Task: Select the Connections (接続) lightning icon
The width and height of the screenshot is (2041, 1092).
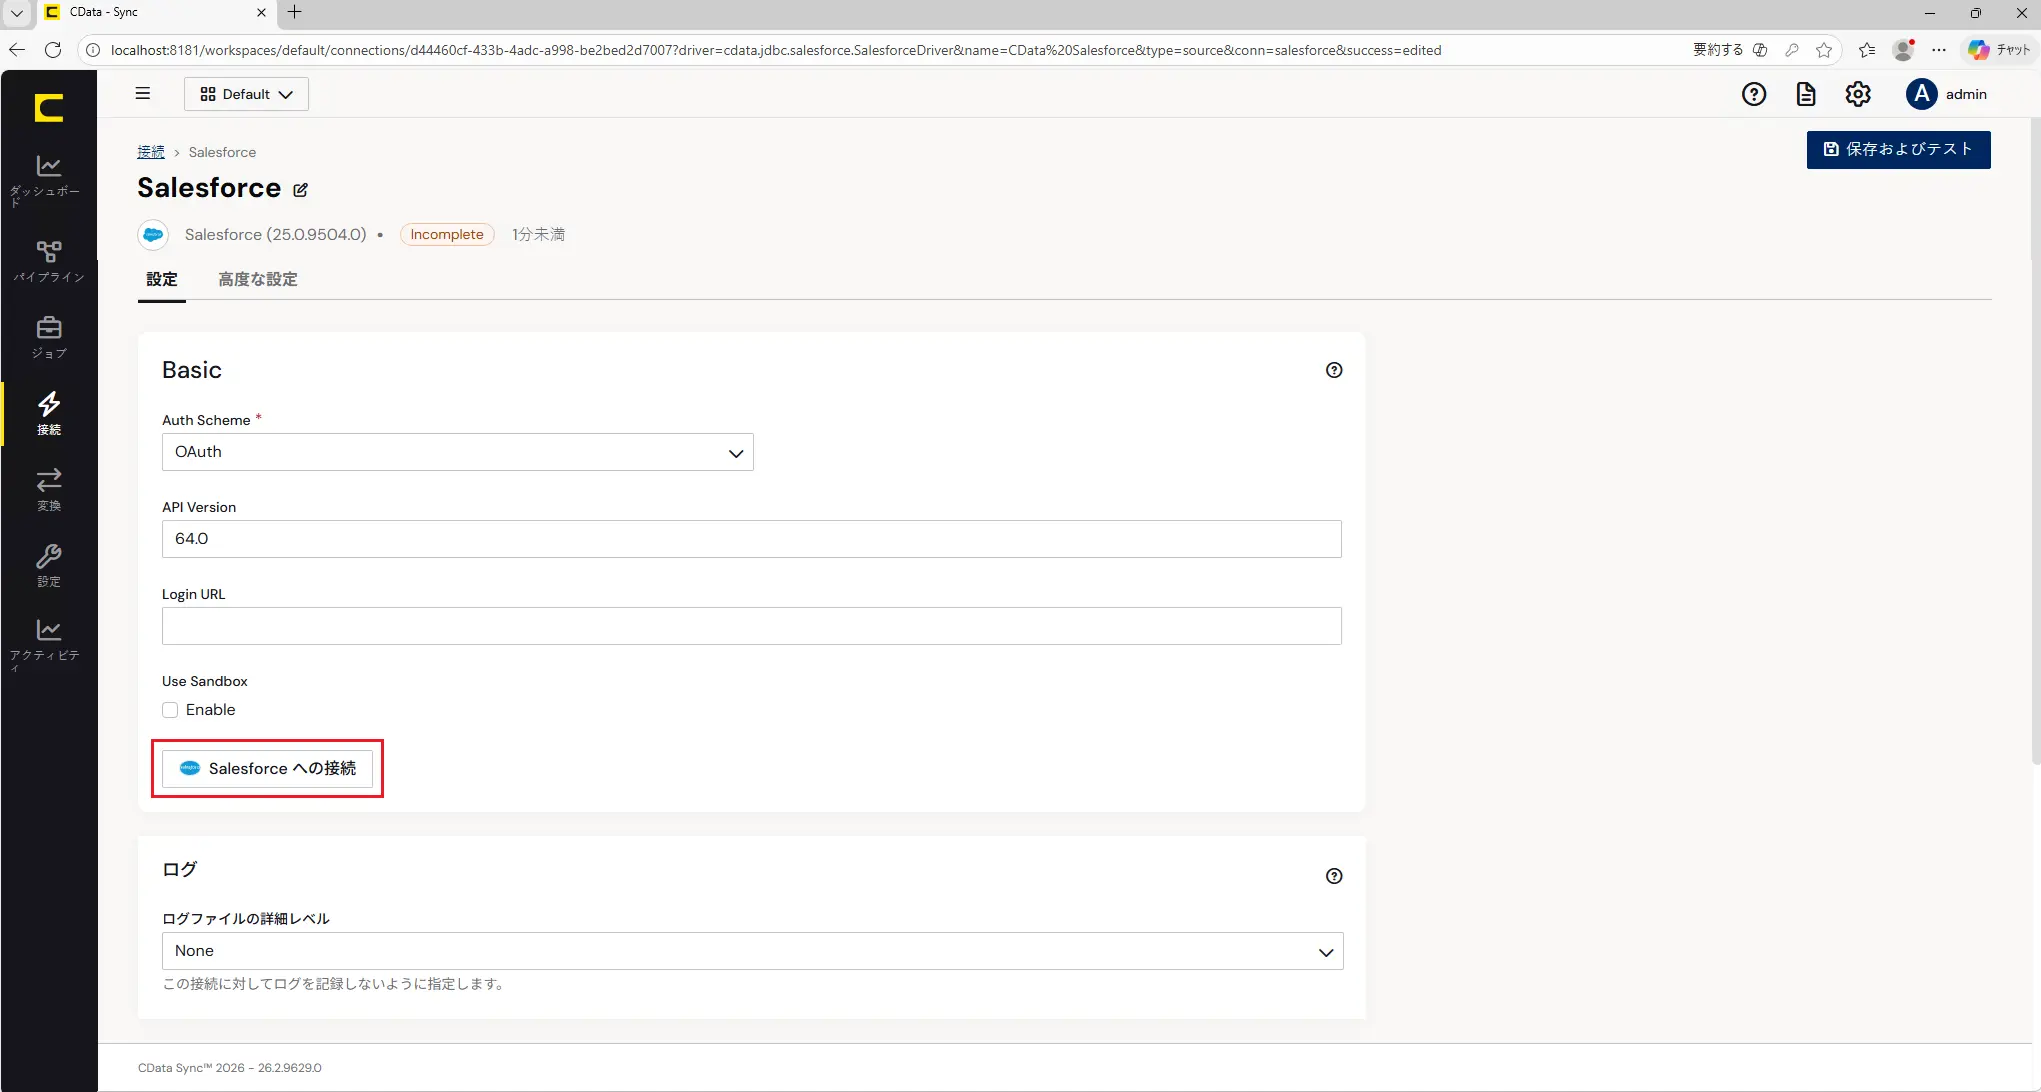Action: tap(48, 413)
